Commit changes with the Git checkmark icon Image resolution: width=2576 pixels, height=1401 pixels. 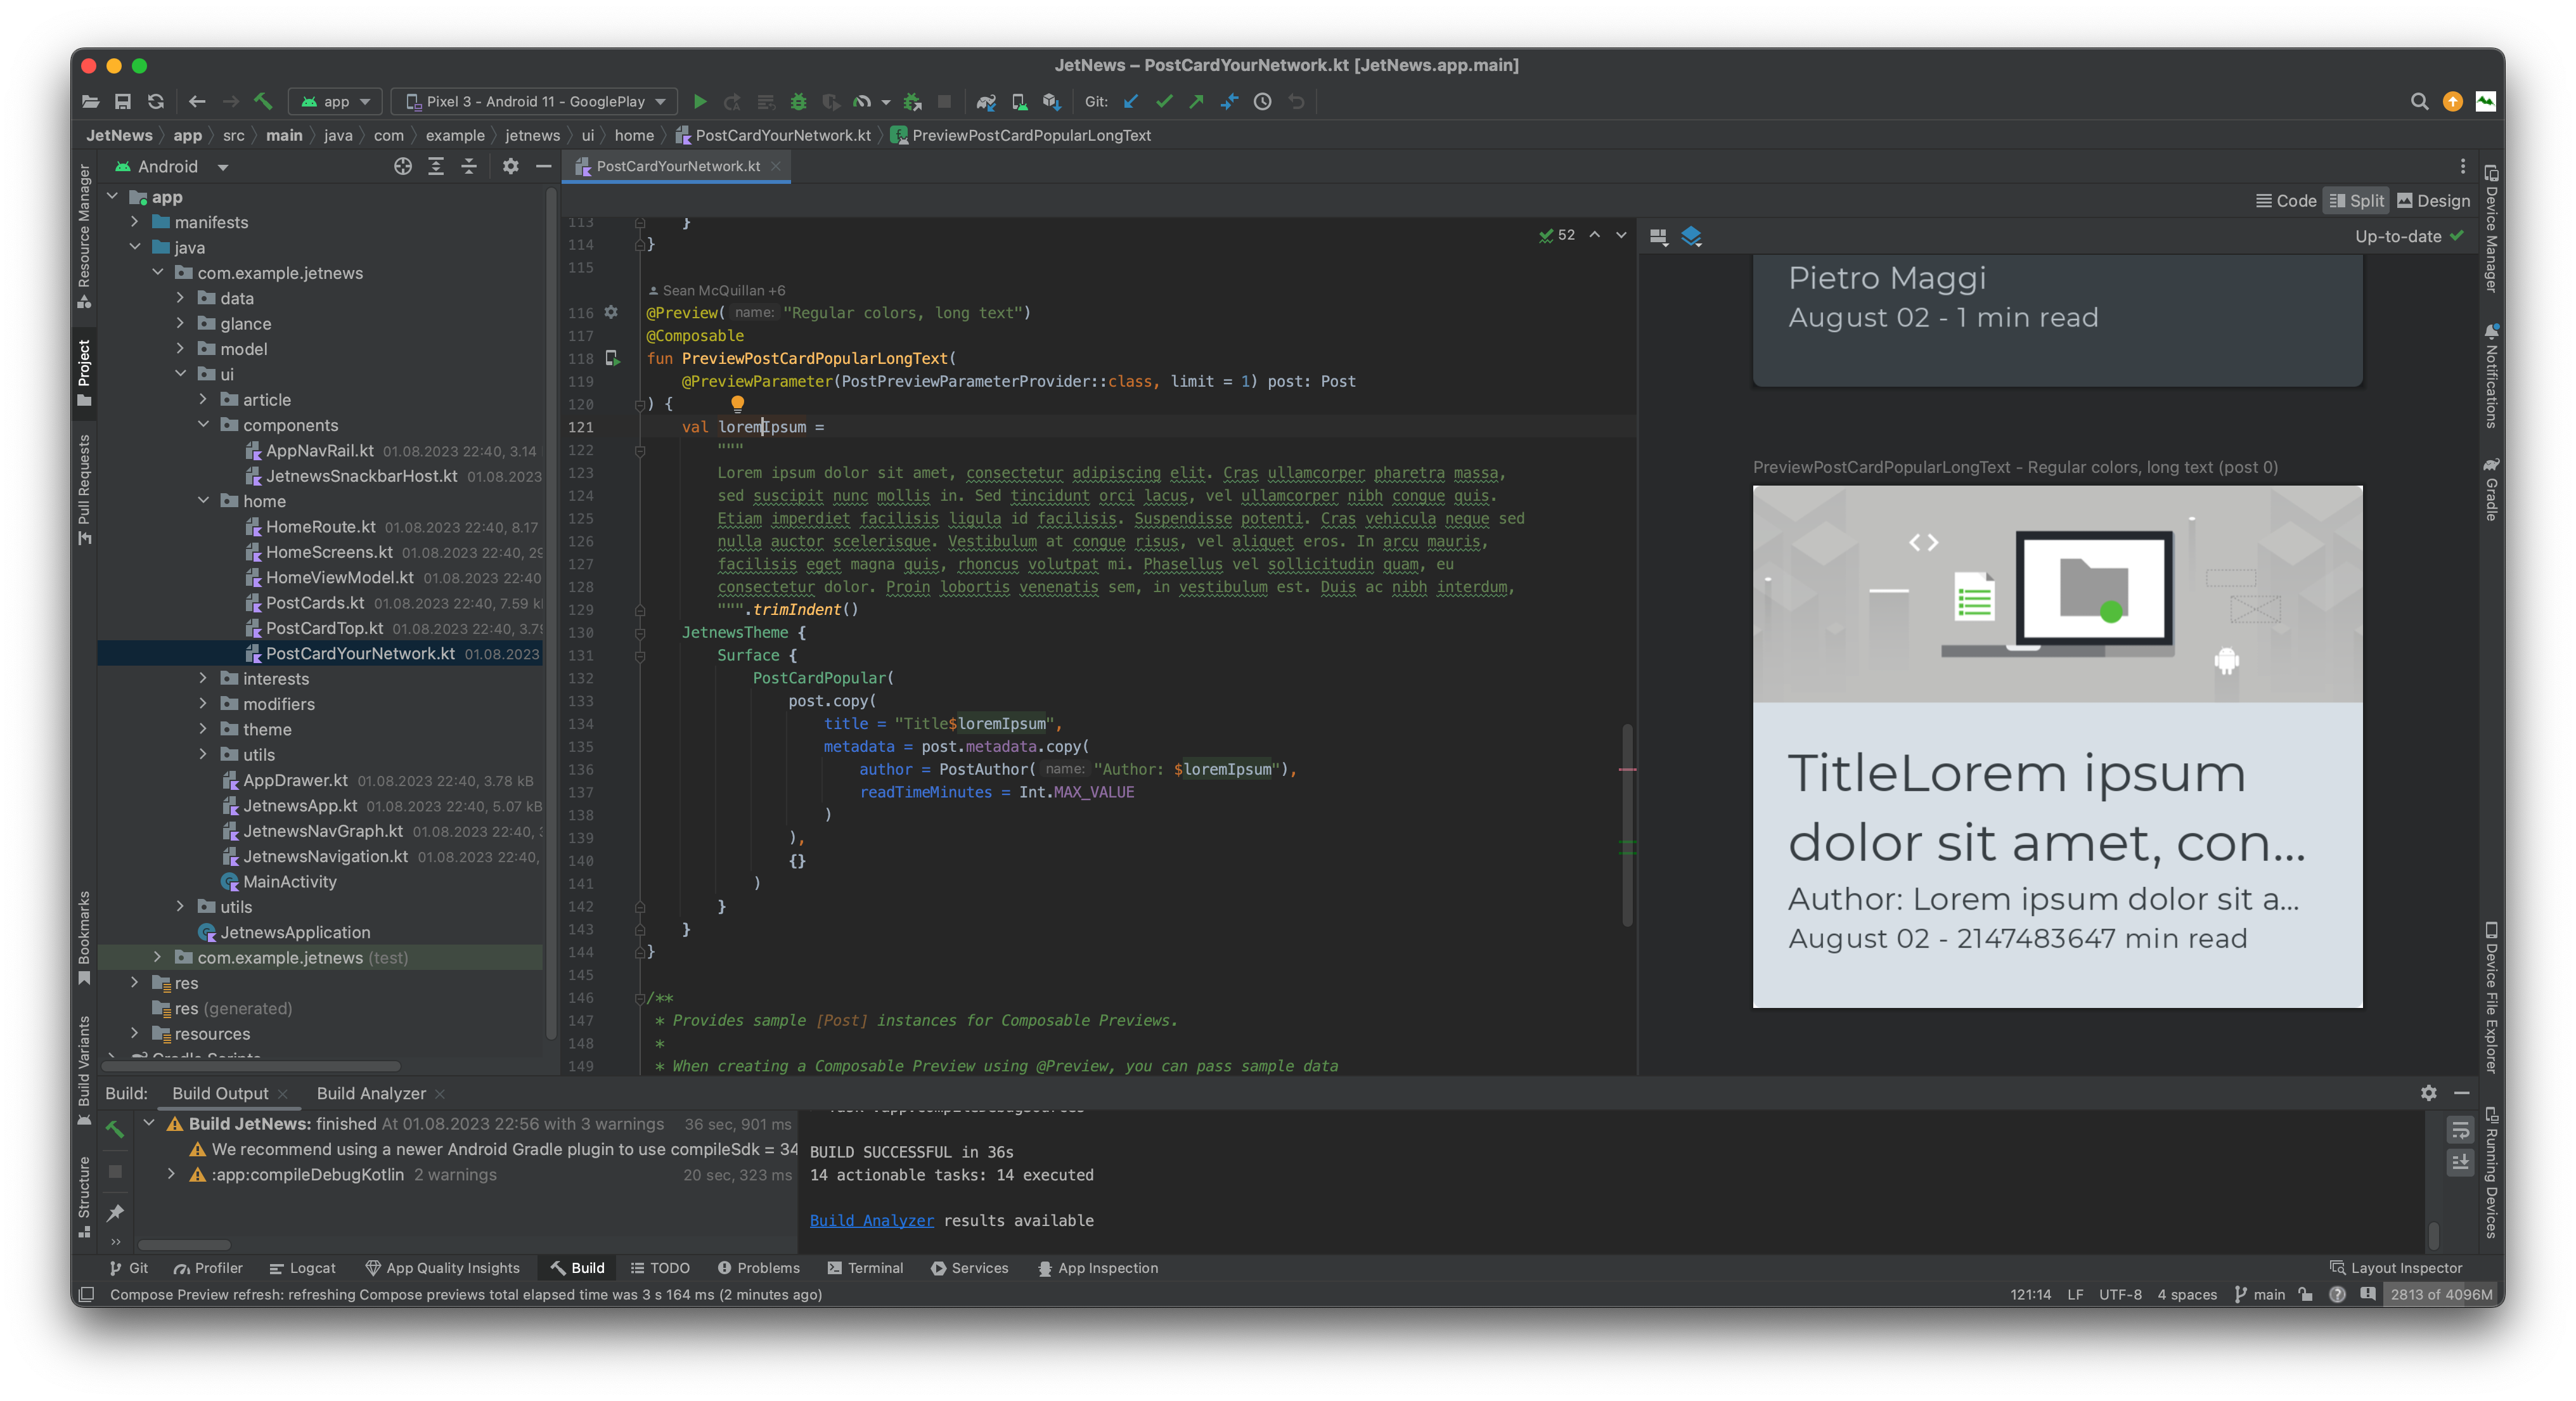click(1163, 101)
